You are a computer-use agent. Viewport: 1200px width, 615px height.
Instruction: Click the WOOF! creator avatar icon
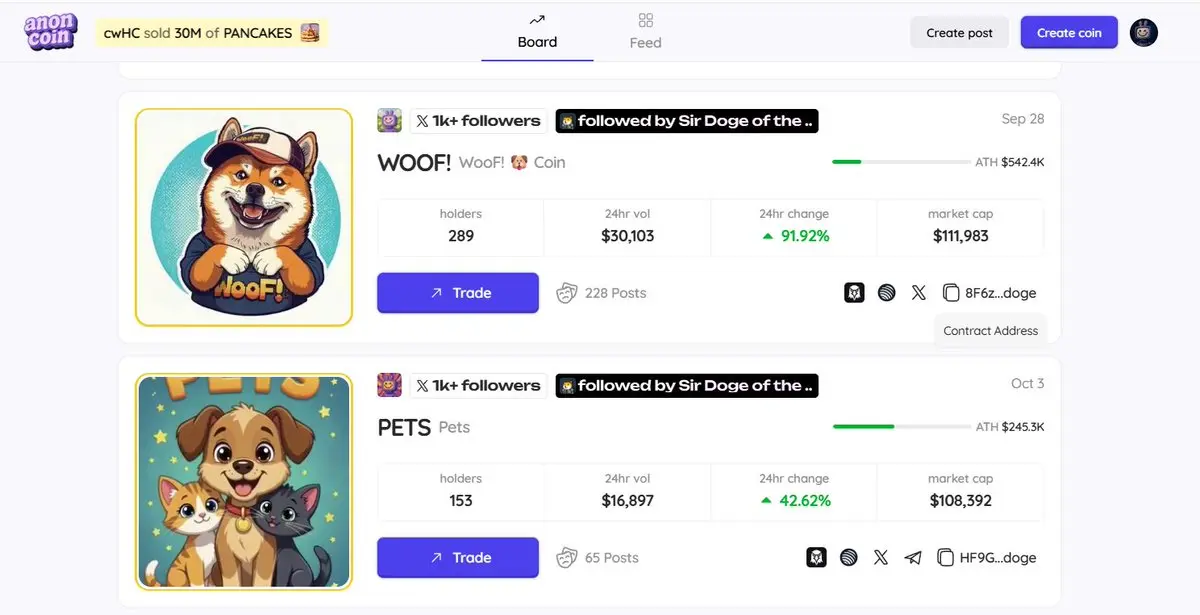coord(389,121)
